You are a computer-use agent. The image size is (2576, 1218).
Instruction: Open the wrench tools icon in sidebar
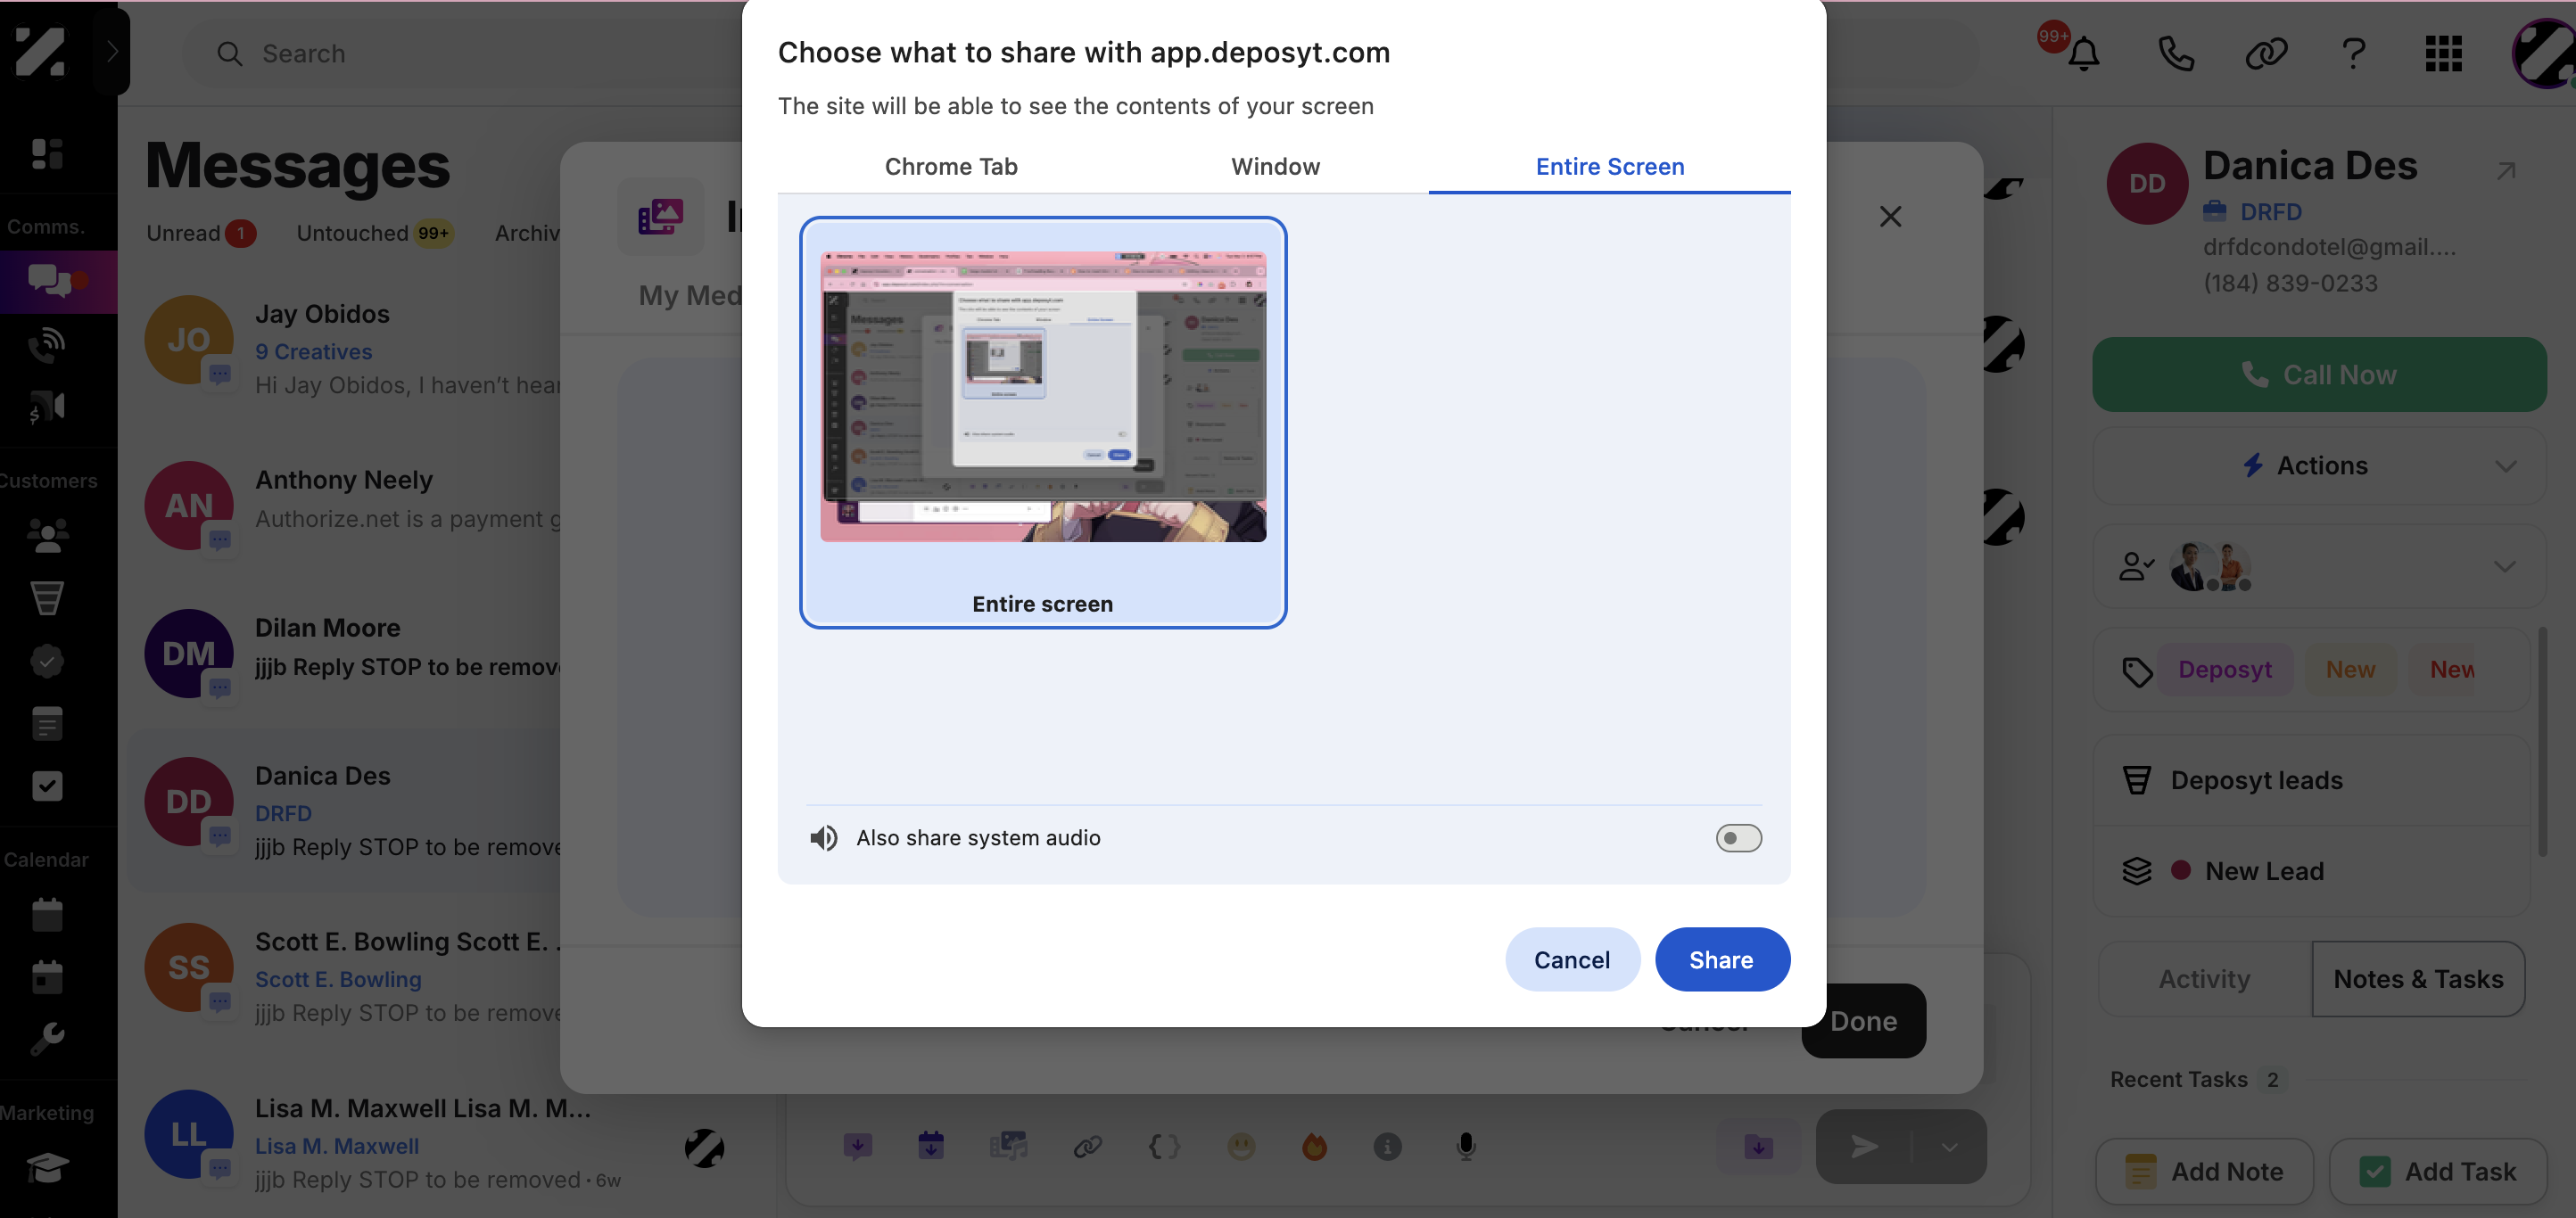[47, 1040]
